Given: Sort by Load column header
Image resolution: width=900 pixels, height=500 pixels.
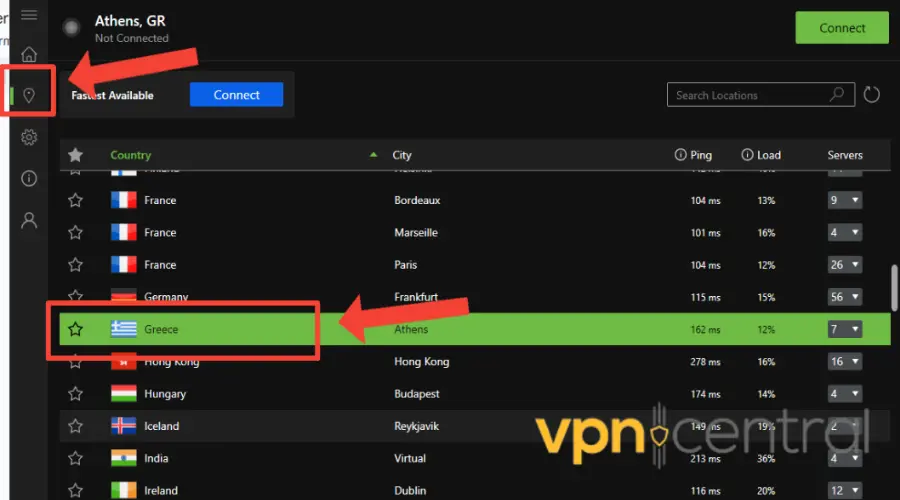Looking at the screenshot, I should pyautogui.click(x=769, y=155).
